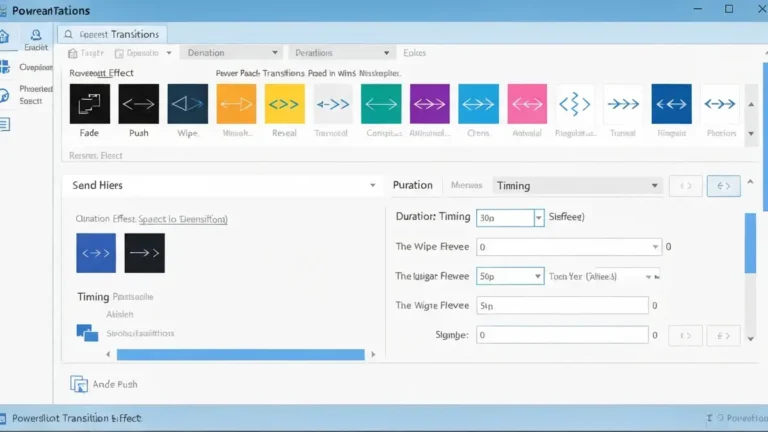Click the Phoerted Soectt sidebar icon
Image resolution: width=768 pixels, height=432 pixels.
(x=4, y=95)
